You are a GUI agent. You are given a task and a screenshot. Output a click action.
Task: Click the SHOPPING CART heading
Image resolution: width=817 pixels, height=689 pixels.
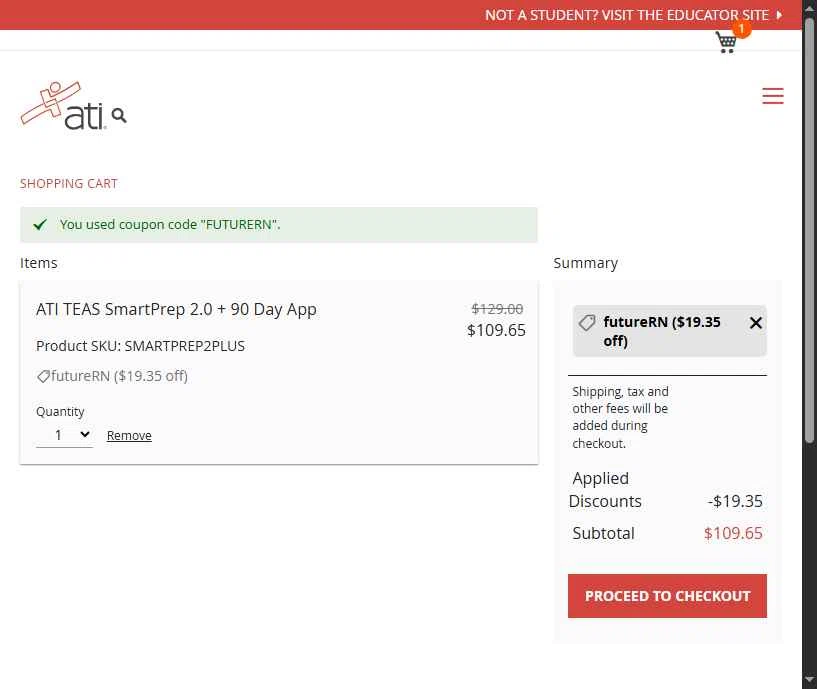69,183
